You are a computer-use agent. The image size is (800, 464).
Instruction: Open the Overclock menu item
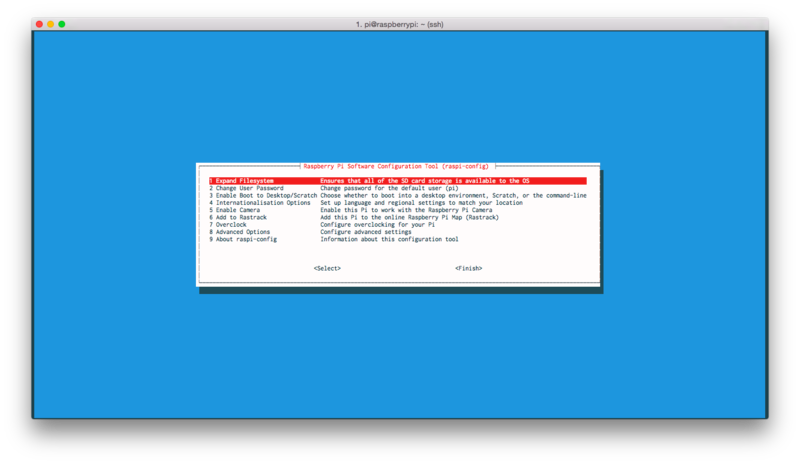click(228, 225)
